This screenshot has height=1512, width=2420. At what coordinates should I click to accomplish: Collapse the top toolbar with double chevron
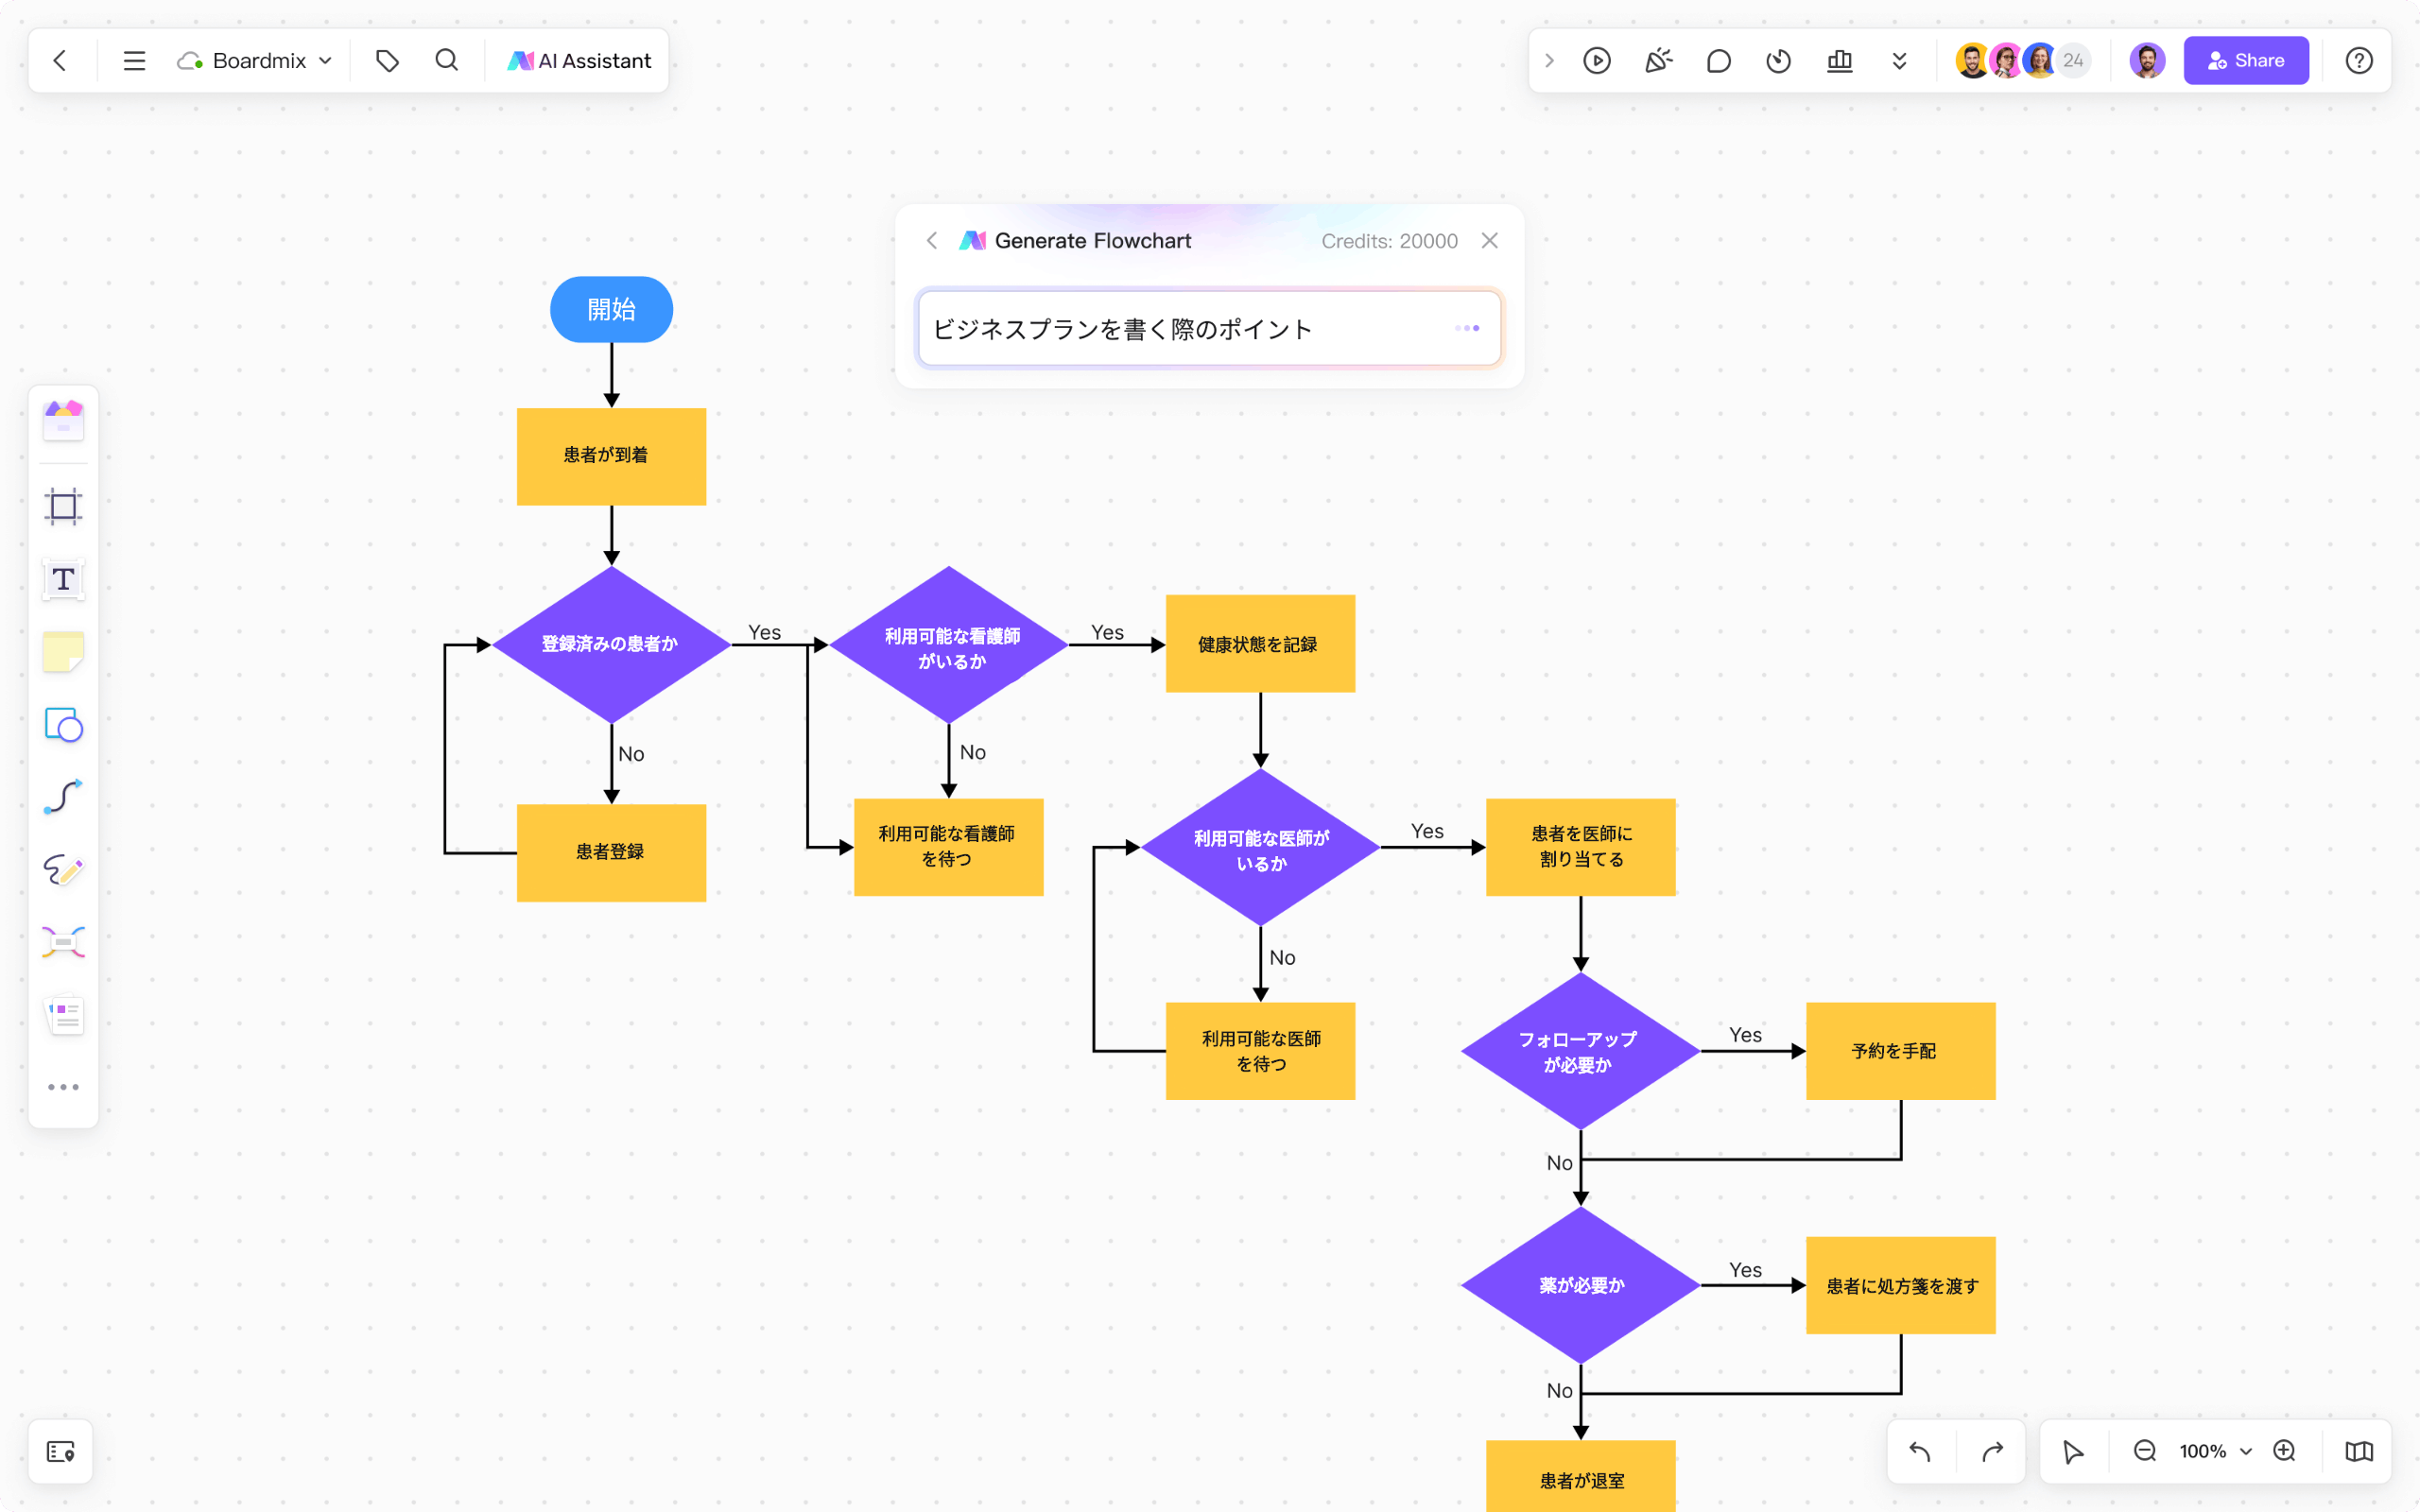pos(1899,60)
